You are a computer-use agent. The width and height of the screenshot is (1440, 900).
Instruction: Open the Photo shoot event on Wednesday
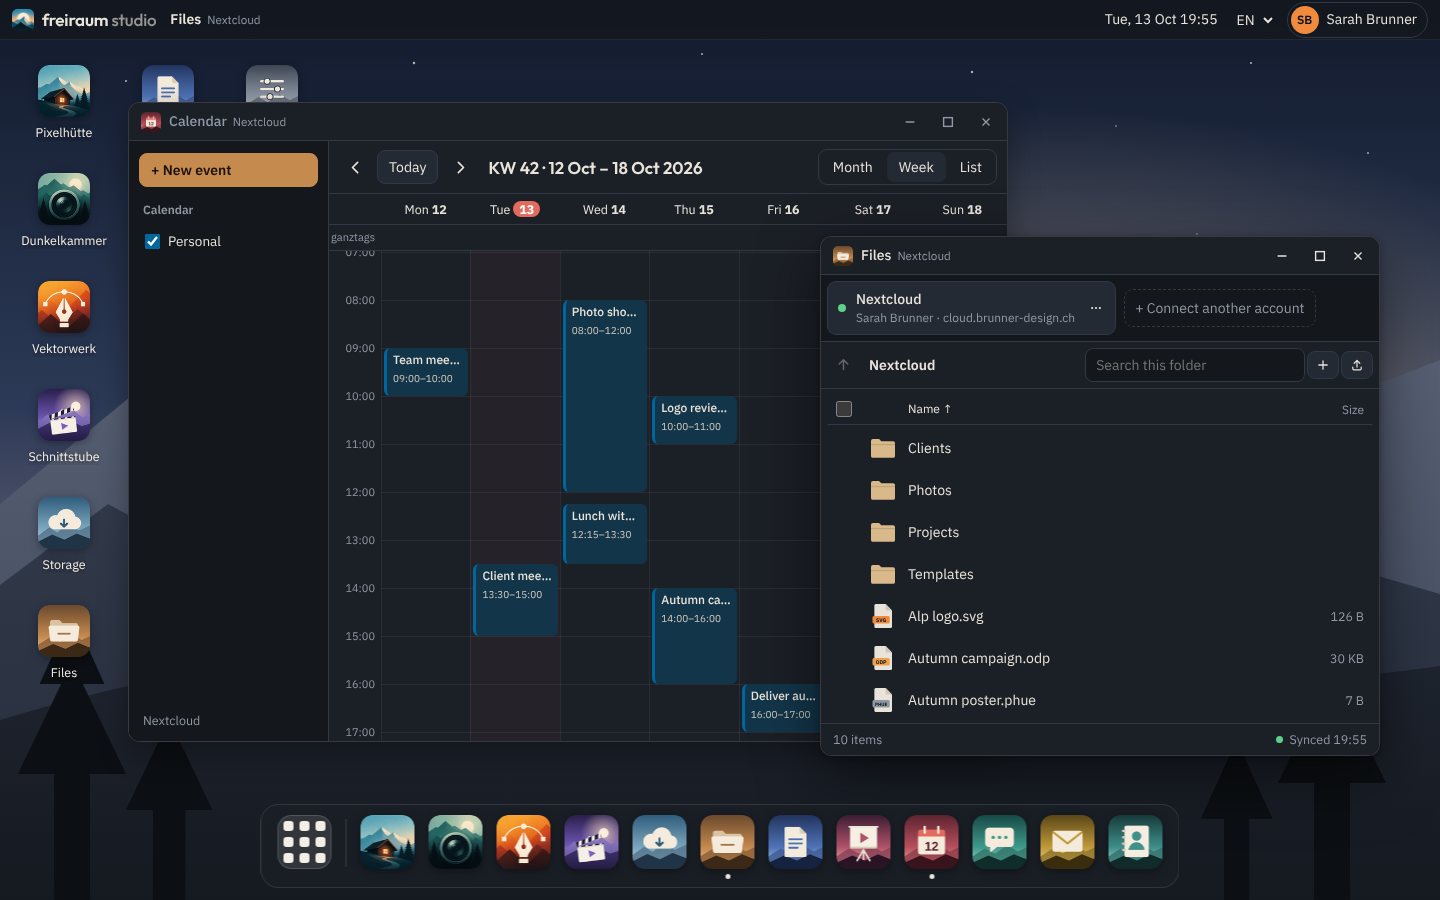tap(604, 396)
